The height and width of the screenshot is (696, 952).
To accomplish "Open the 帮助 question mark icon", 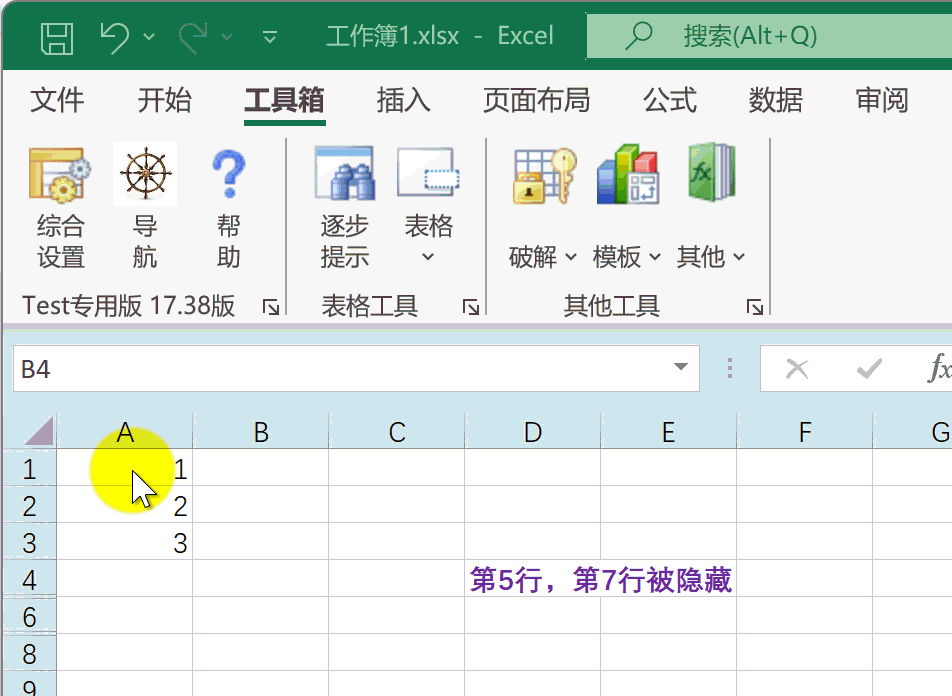I will tap(229, 174).
